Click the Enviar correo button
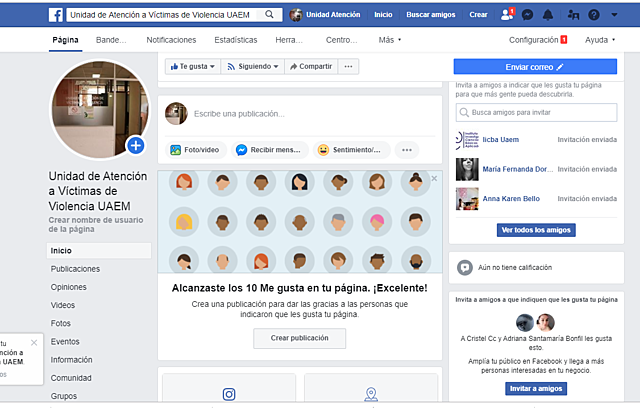 tap(535, 67)
